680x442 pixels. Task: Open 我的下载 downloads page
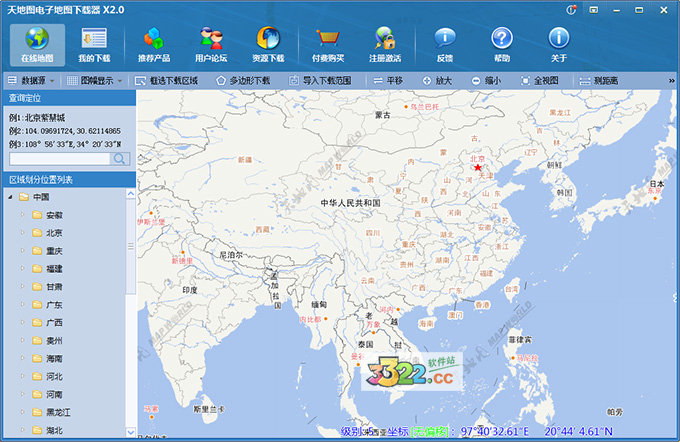tap(94, 45)
